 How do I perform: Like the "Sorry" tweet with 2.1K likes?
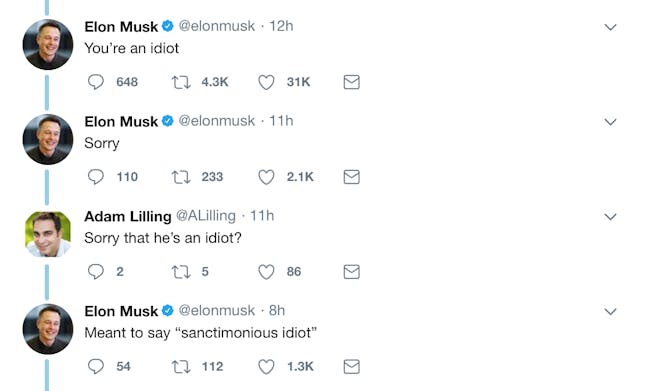(266, 177)
